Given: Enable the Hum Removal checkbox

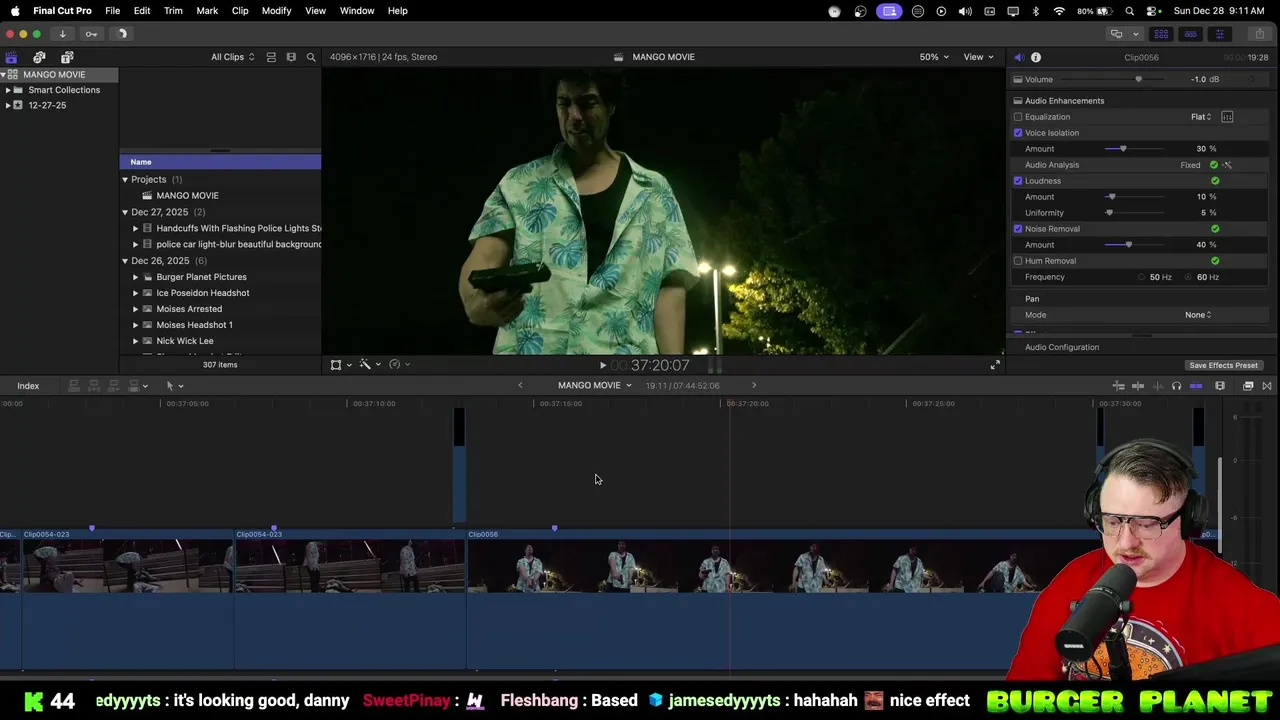Looking at the screenshot, I should click(1018, 261).
